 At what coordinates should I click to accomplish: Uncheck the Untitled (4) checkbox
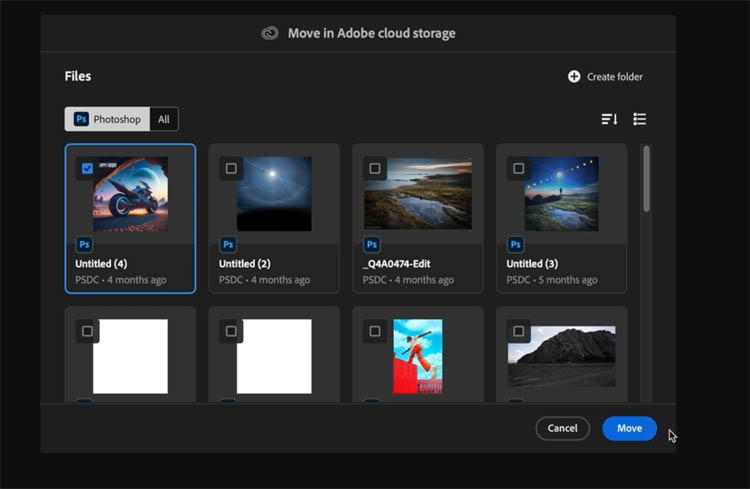coord(87,168)
